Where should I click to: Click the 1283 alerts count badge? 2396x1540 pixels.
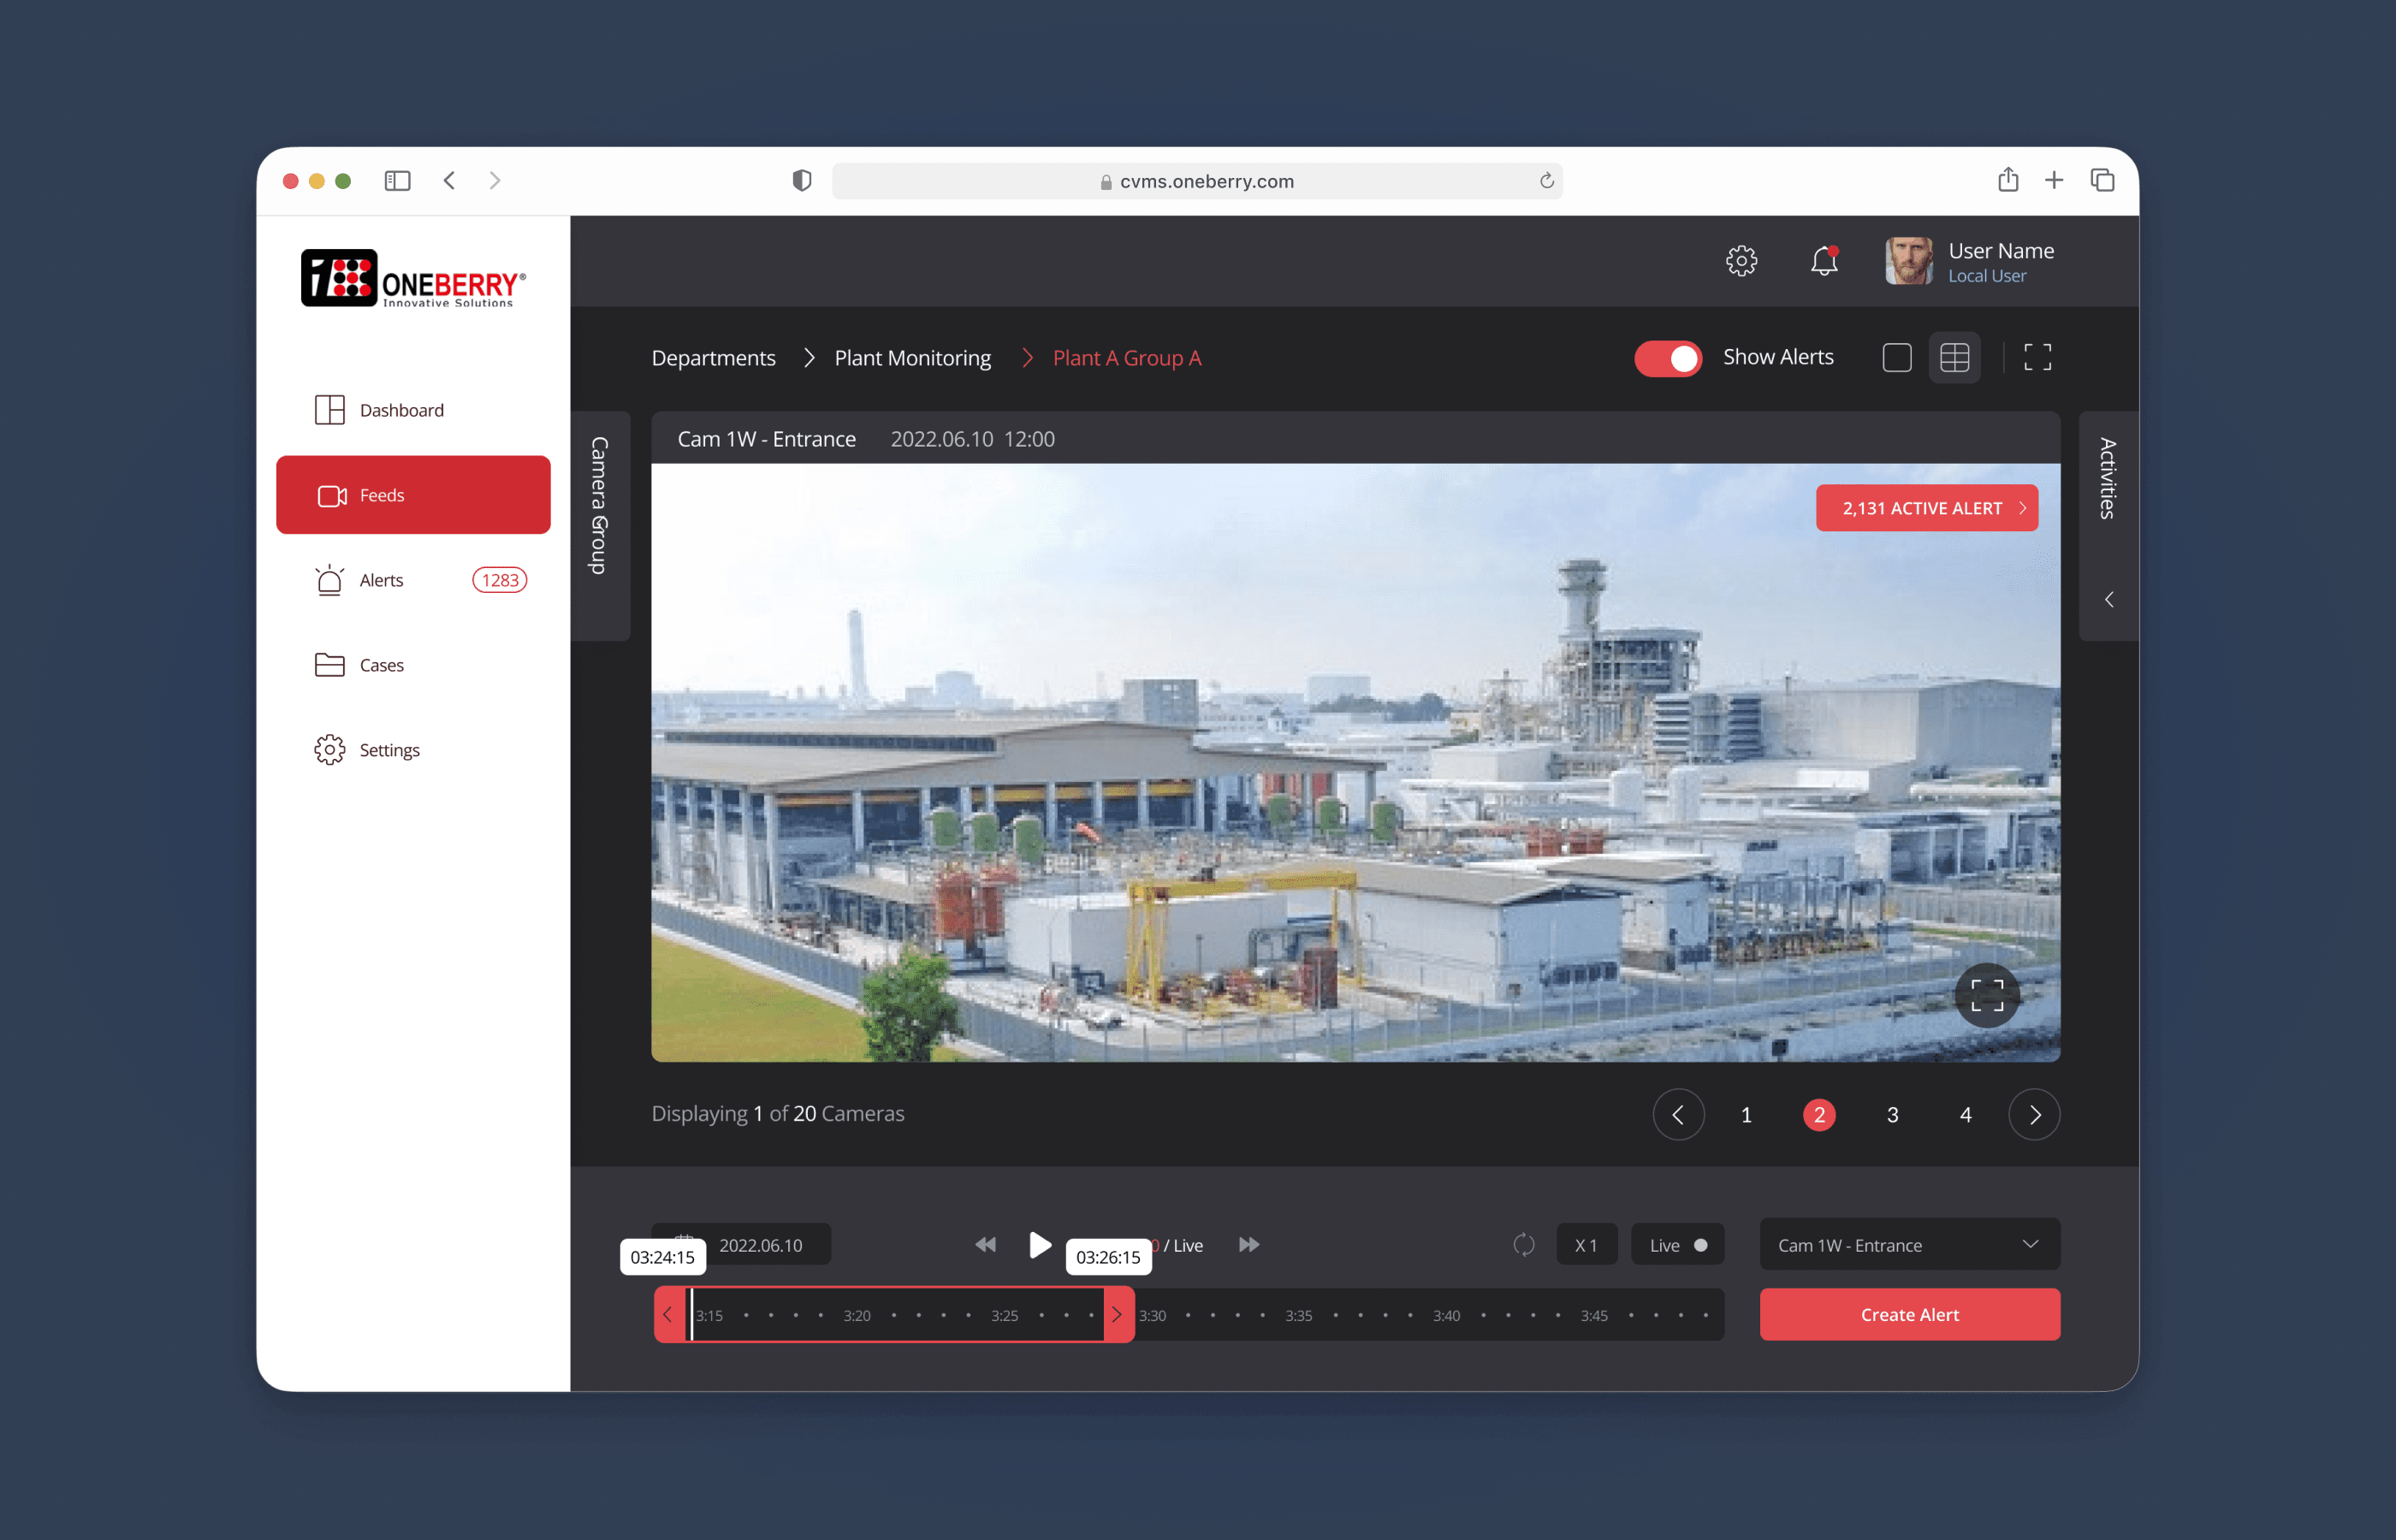[499, 580]
